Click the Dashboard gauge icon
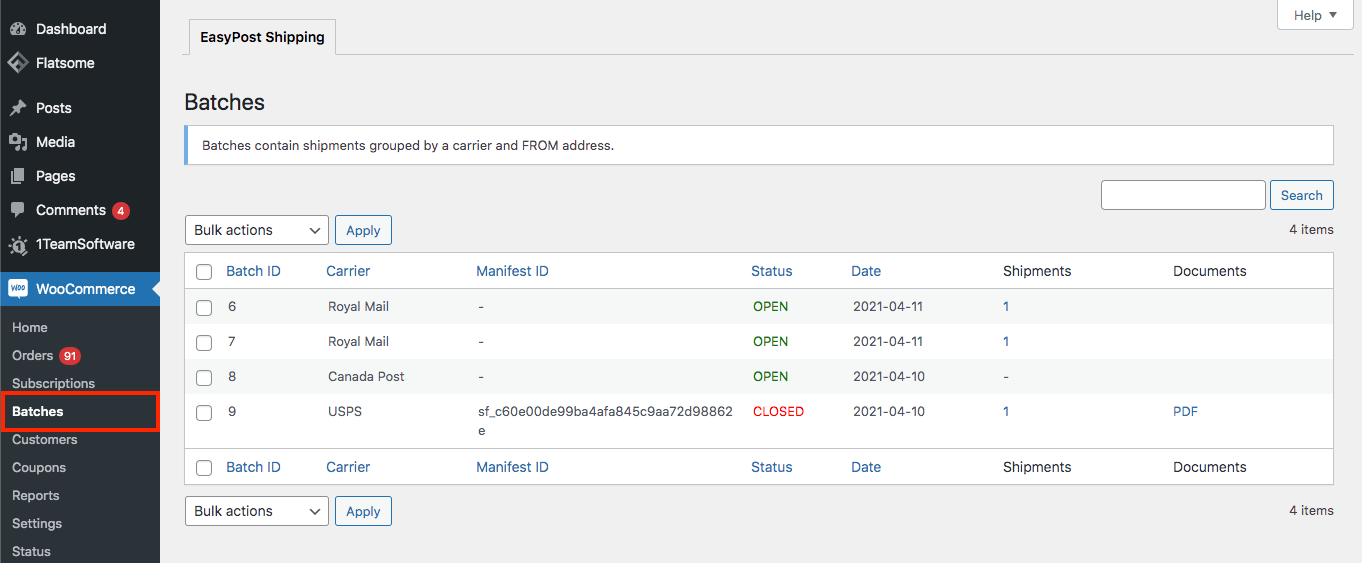This screenshot has width=1362, height=563. point(18,29)
